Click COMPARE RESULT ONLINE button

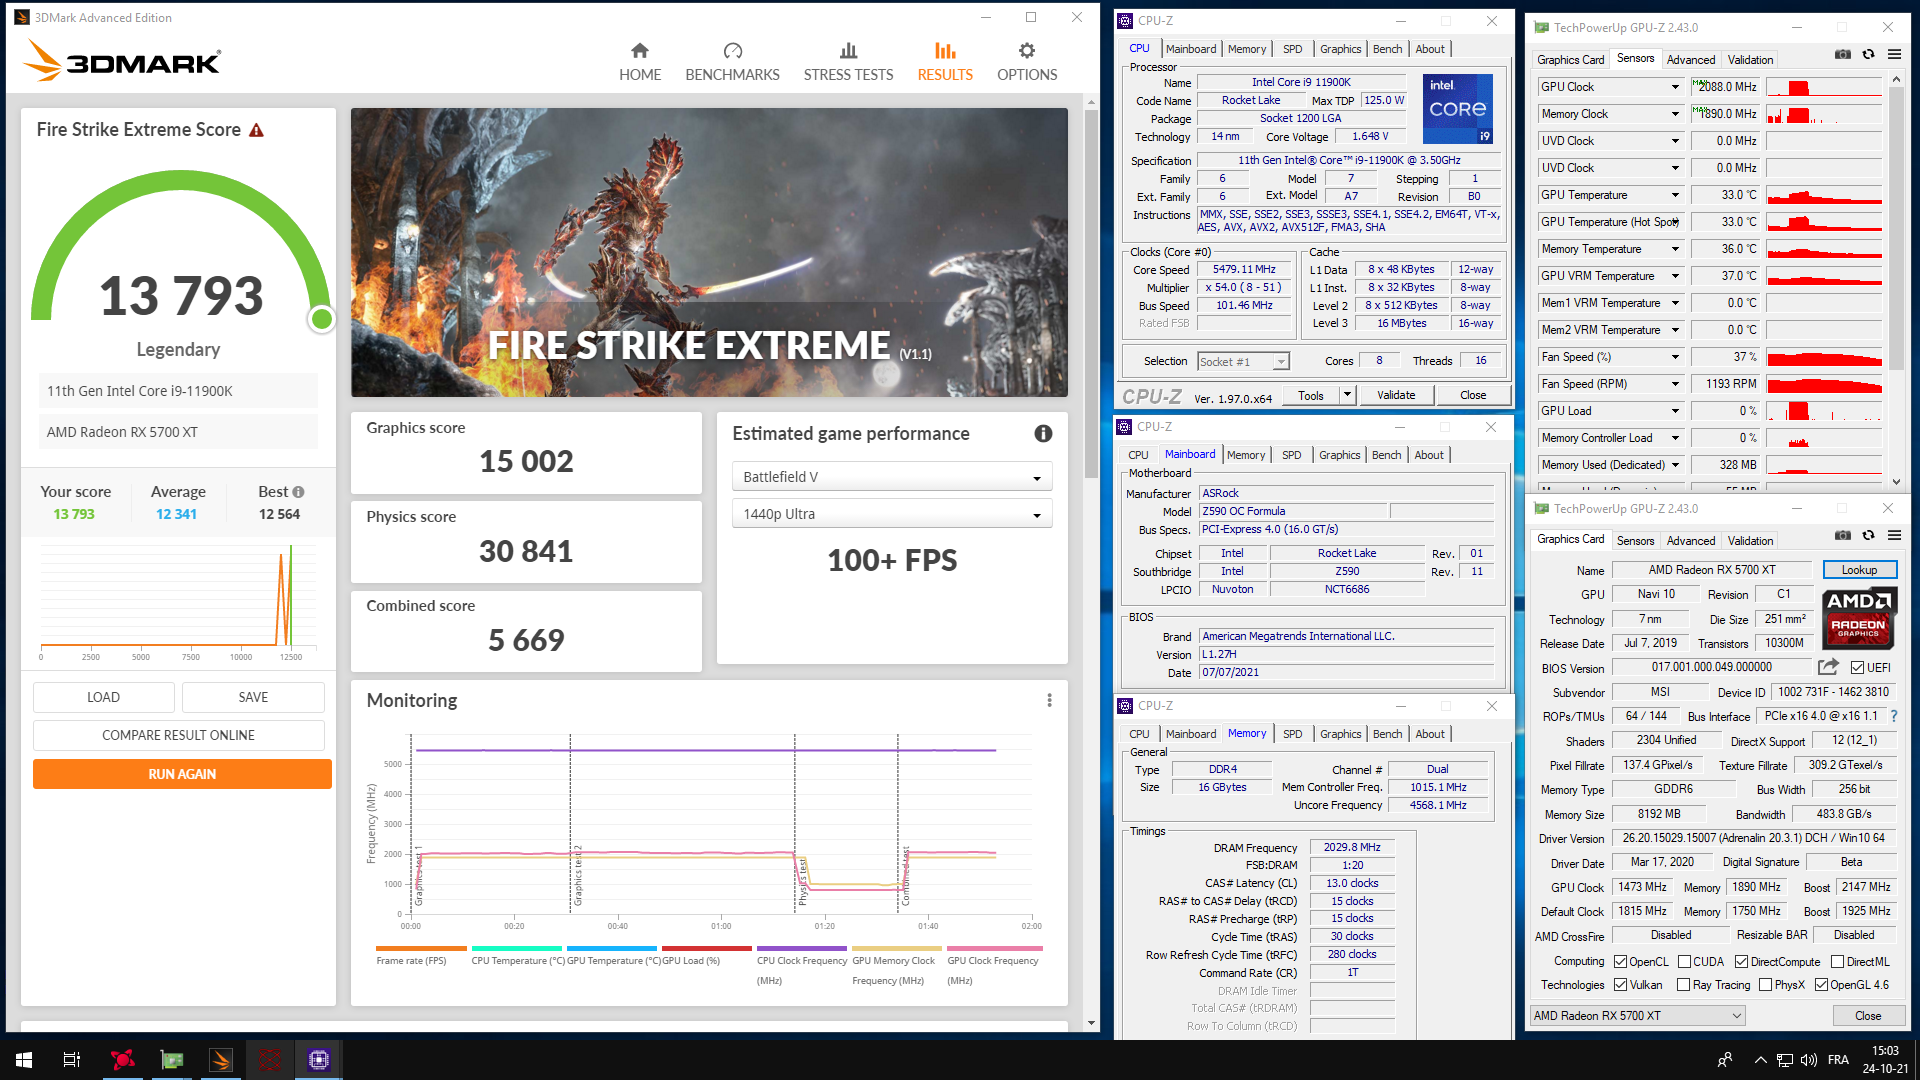pyautogui.click(x=178, y=735)
